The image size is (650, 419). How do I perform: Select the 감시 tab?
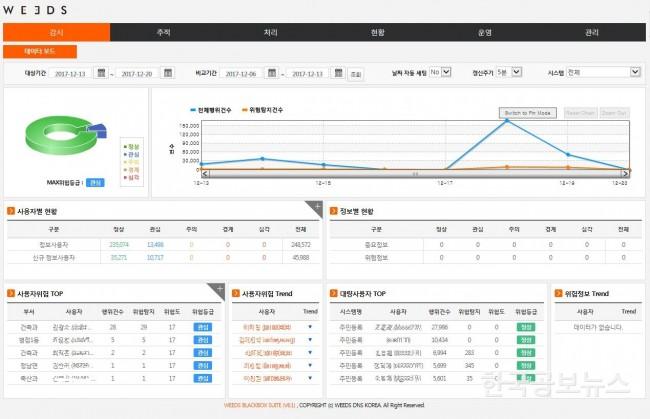[x=56, y=32]
